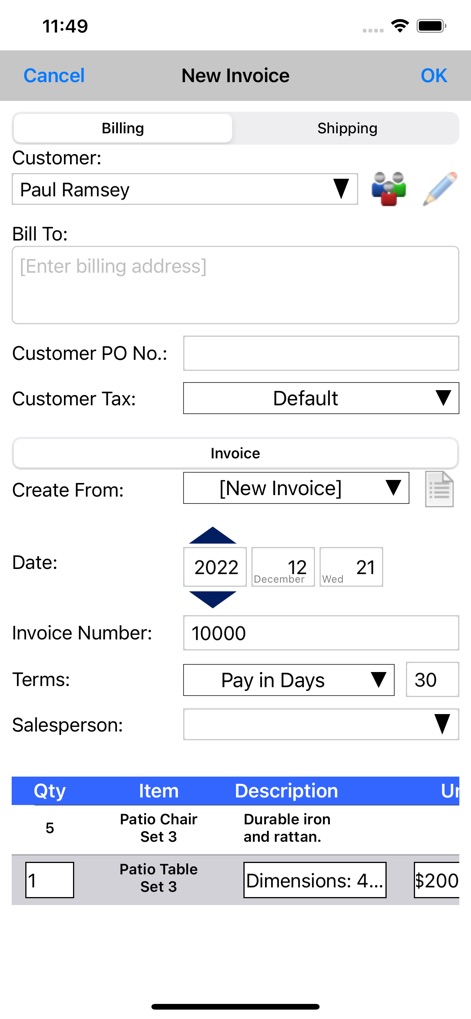Switch to the Billing tab
471x1019 pixels.
click(122, 128)
